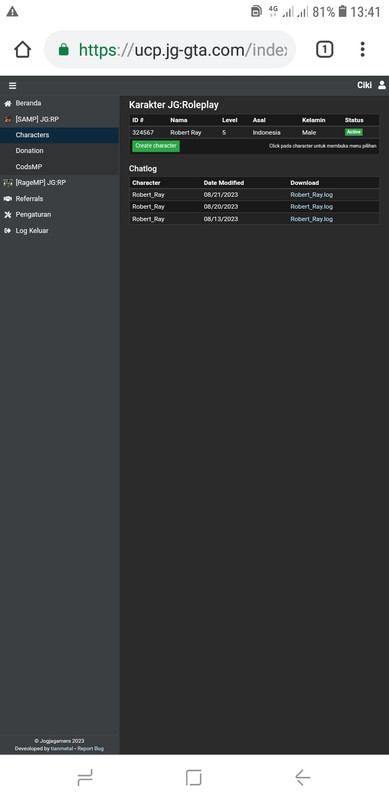Click the Beranda home icon
The image size is (389, 800).
(x=8, y=103)
